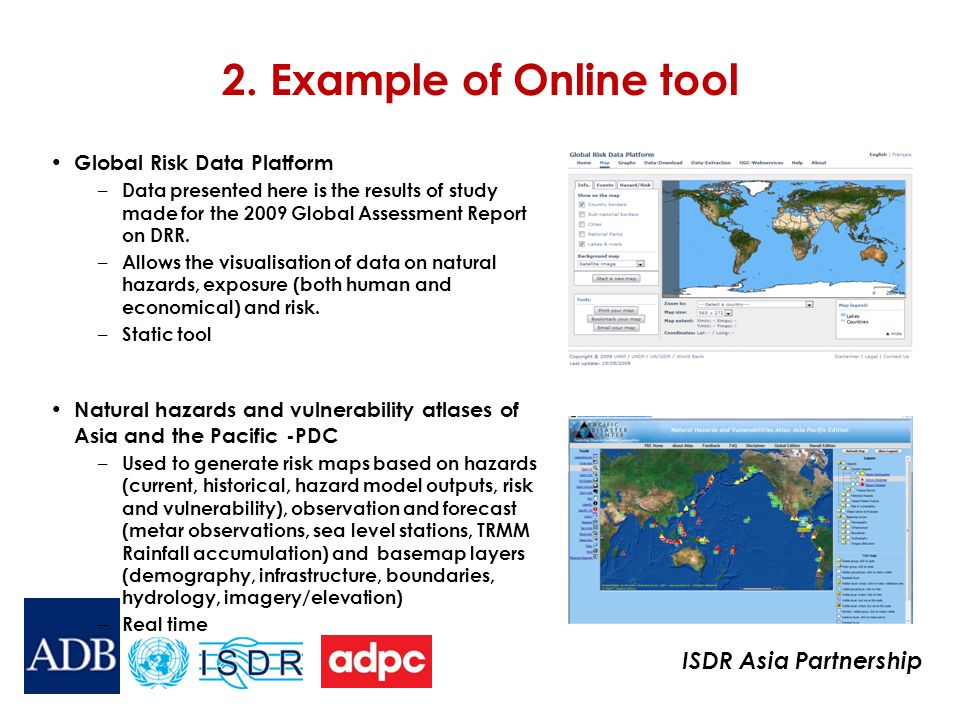Click Email your map button
The width and height of the screenshot is (960, 720).
(616, 328)
